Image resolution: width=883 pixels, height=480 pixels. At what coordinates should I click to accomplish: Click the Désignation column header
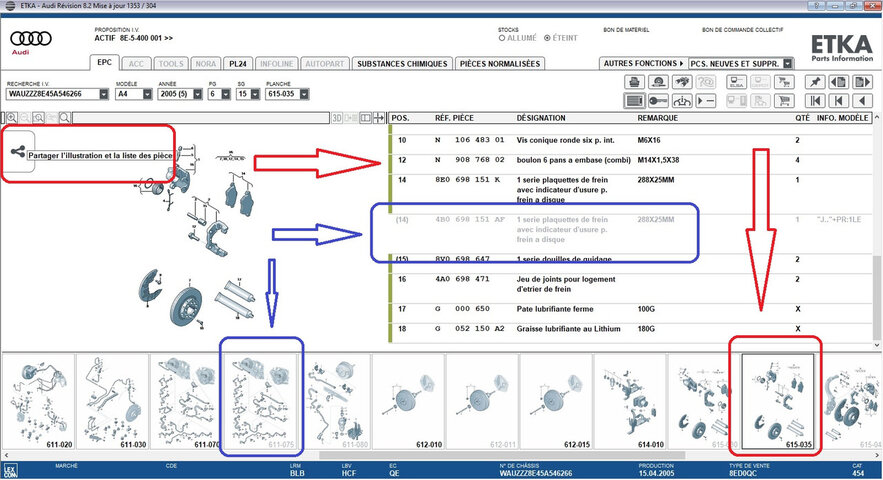pos(541,118)
